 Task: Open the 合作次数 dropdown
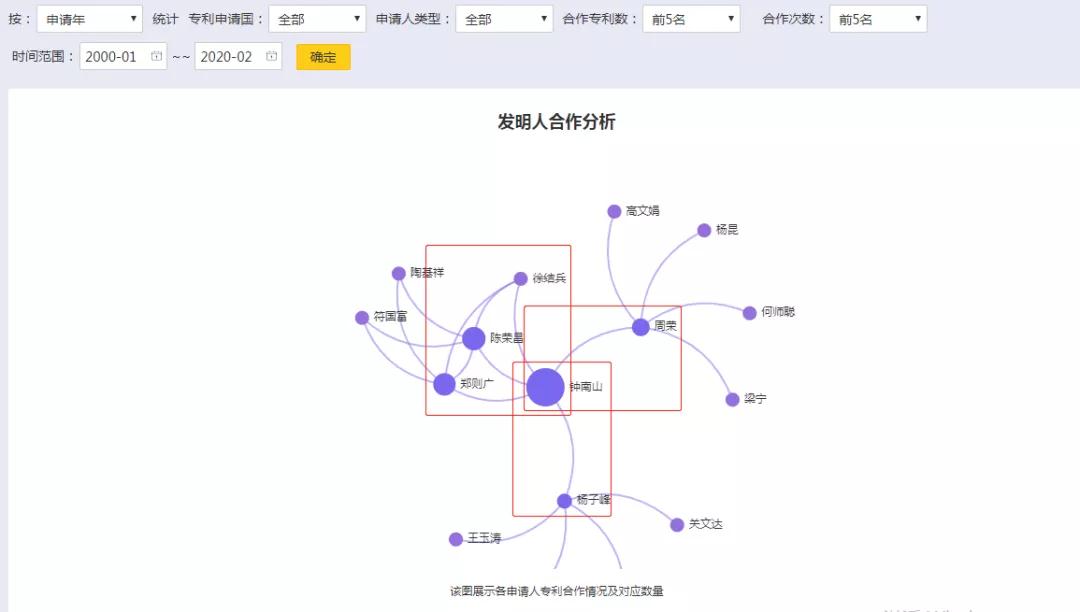877,18
